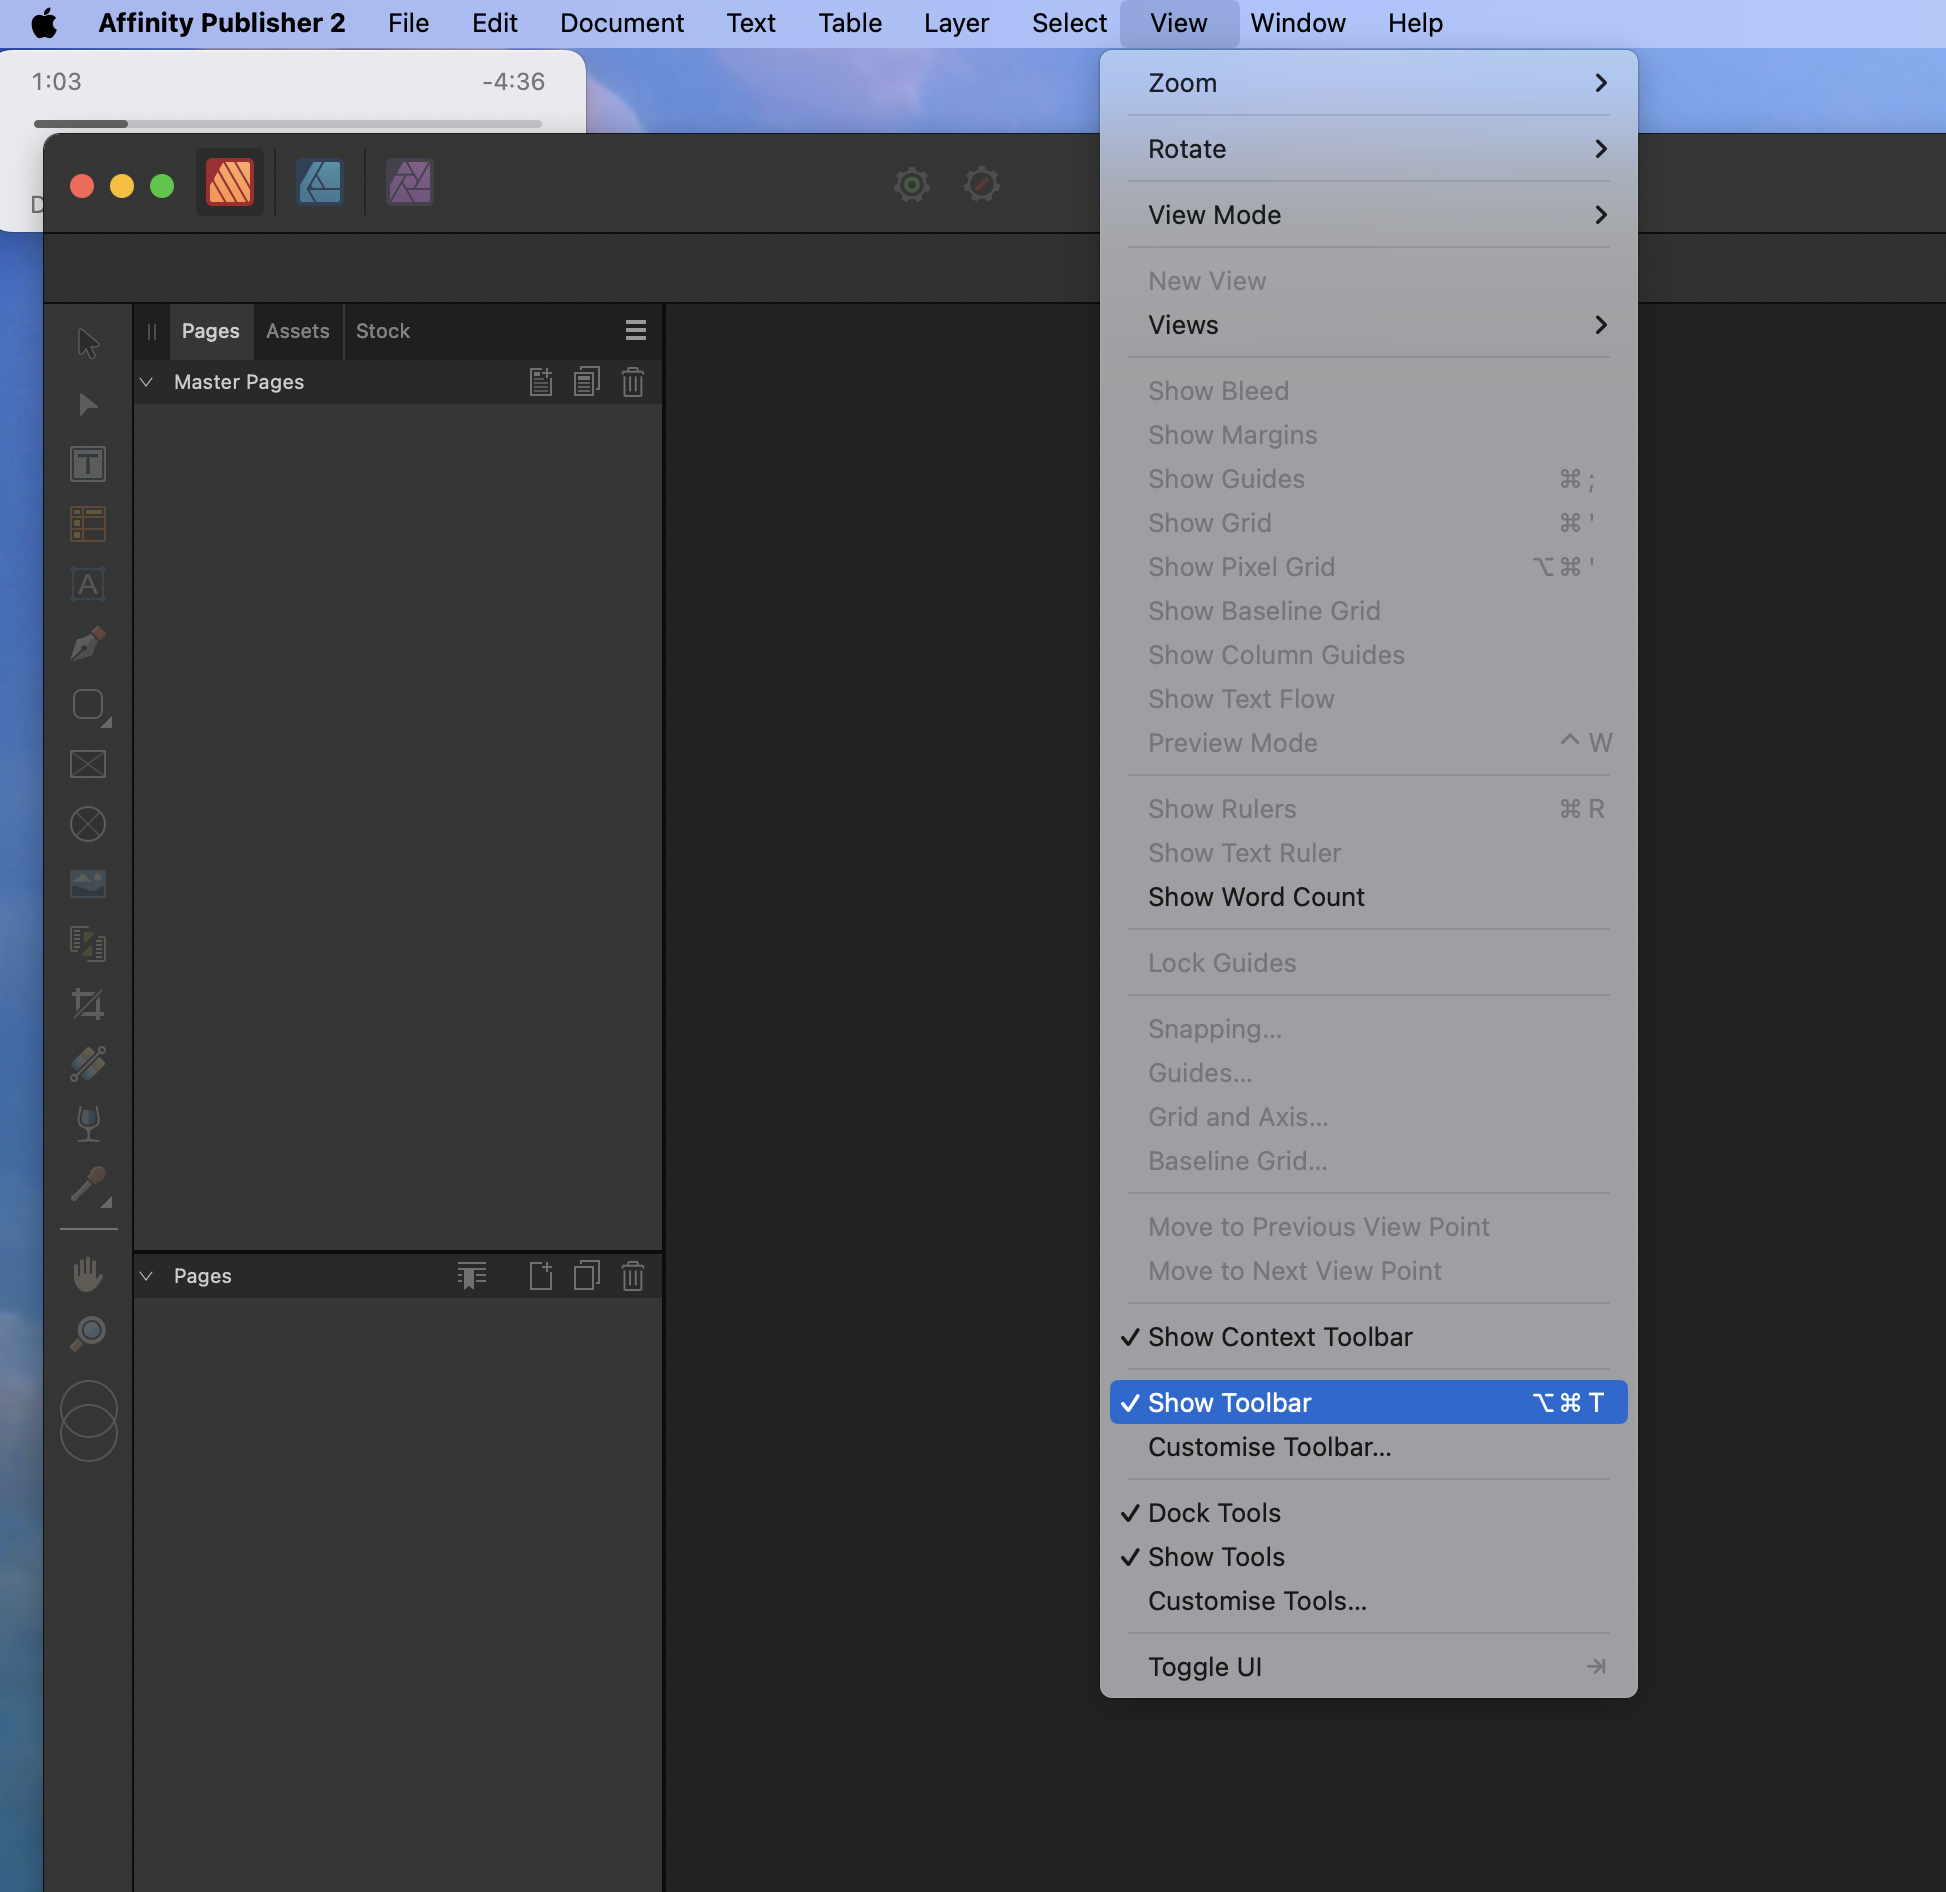Open the Apple menu
The width and height of the screenshot is (1946, 1892).
click(x=44, y=23)
